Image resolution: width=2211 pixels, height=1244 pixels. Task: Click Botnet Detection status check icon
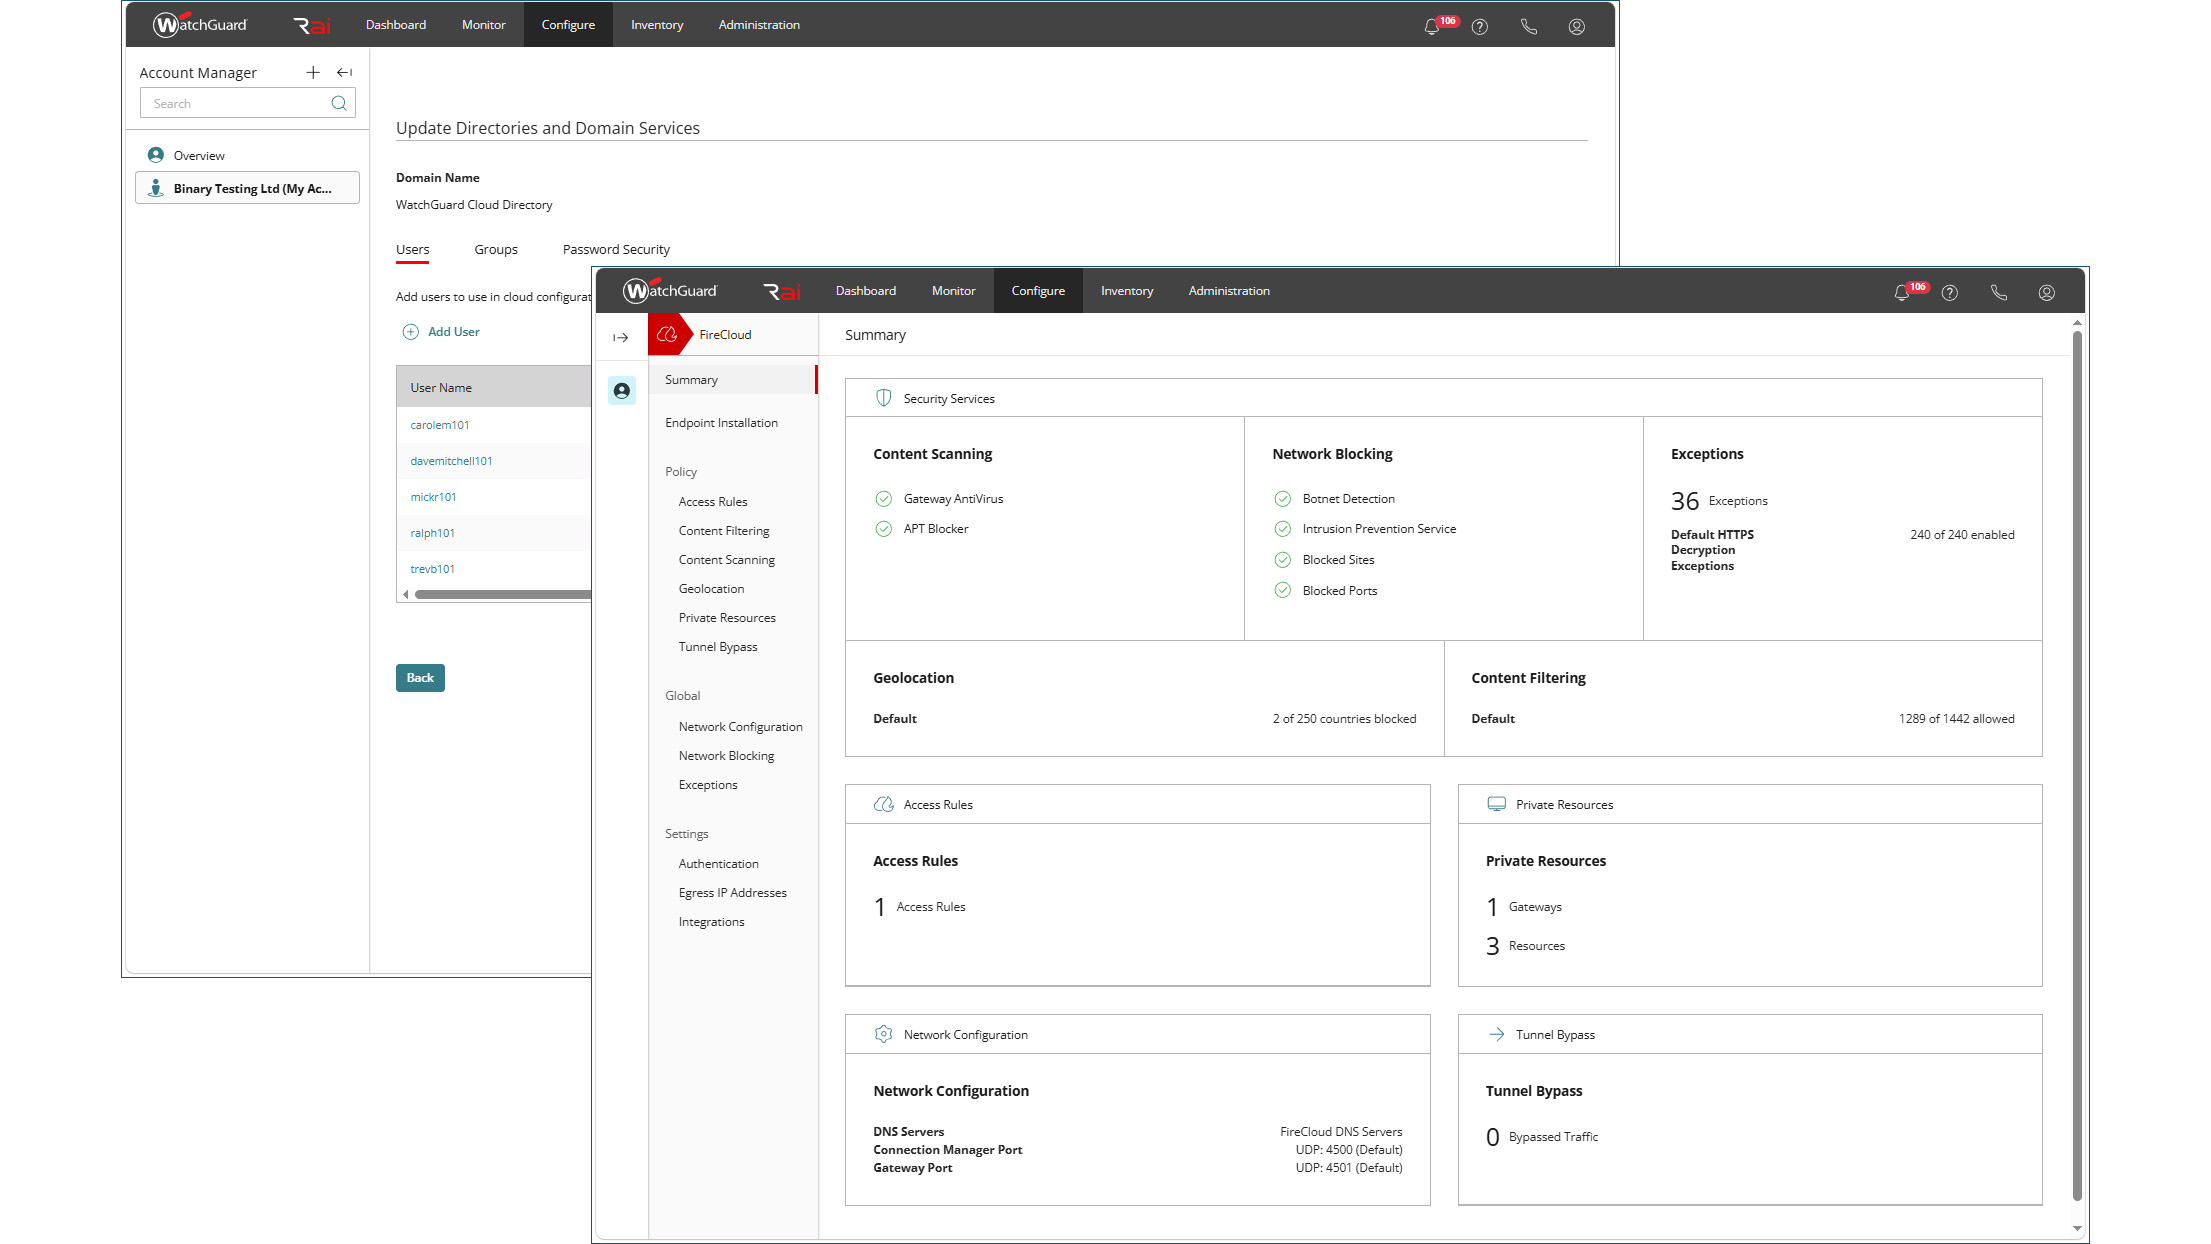tap(1282, 499)
